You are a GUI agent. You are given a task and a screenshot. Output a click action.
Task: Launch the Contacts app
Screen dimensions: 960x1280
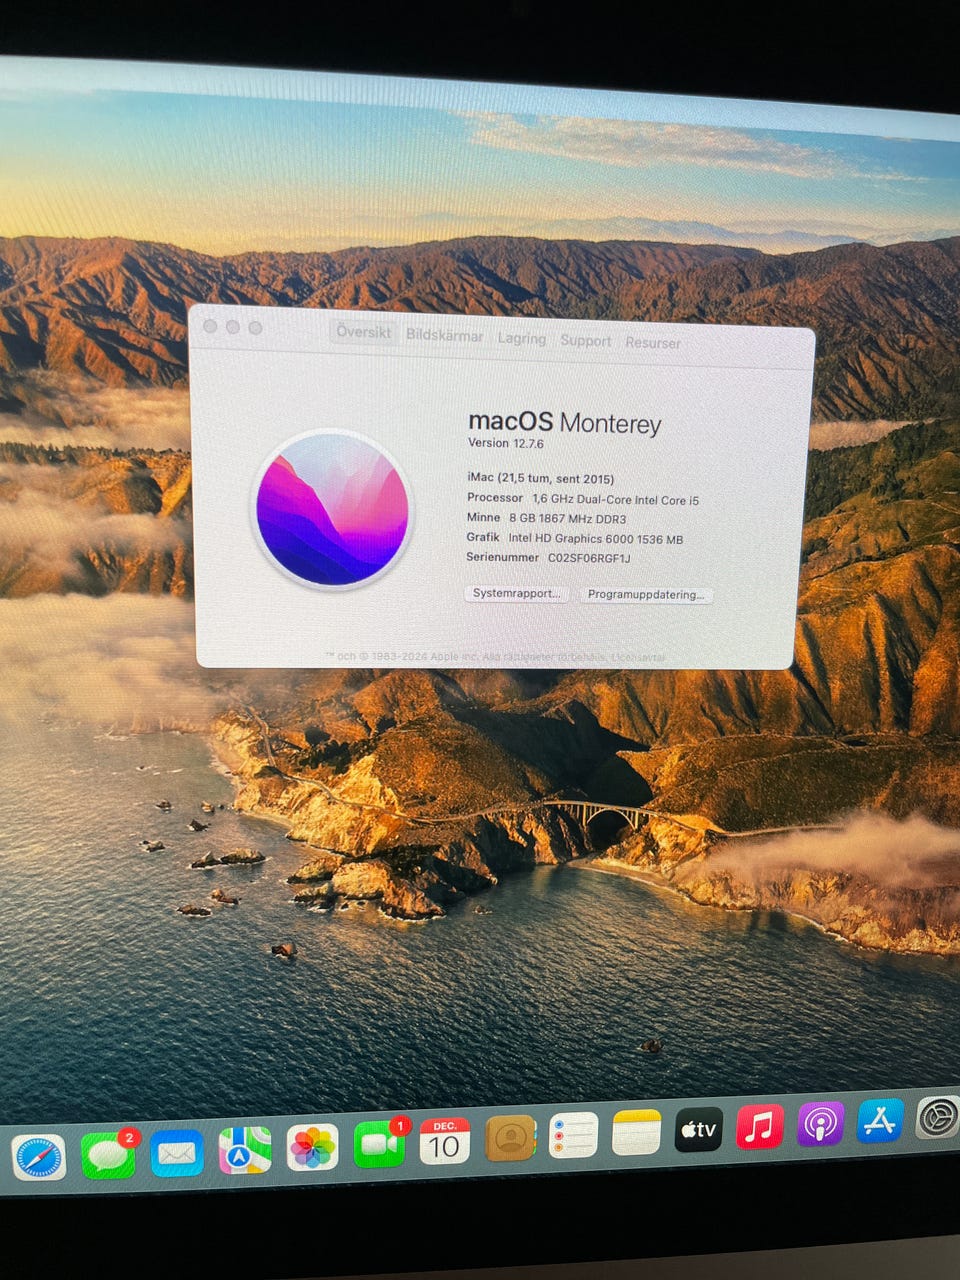tap(510, 1139)
